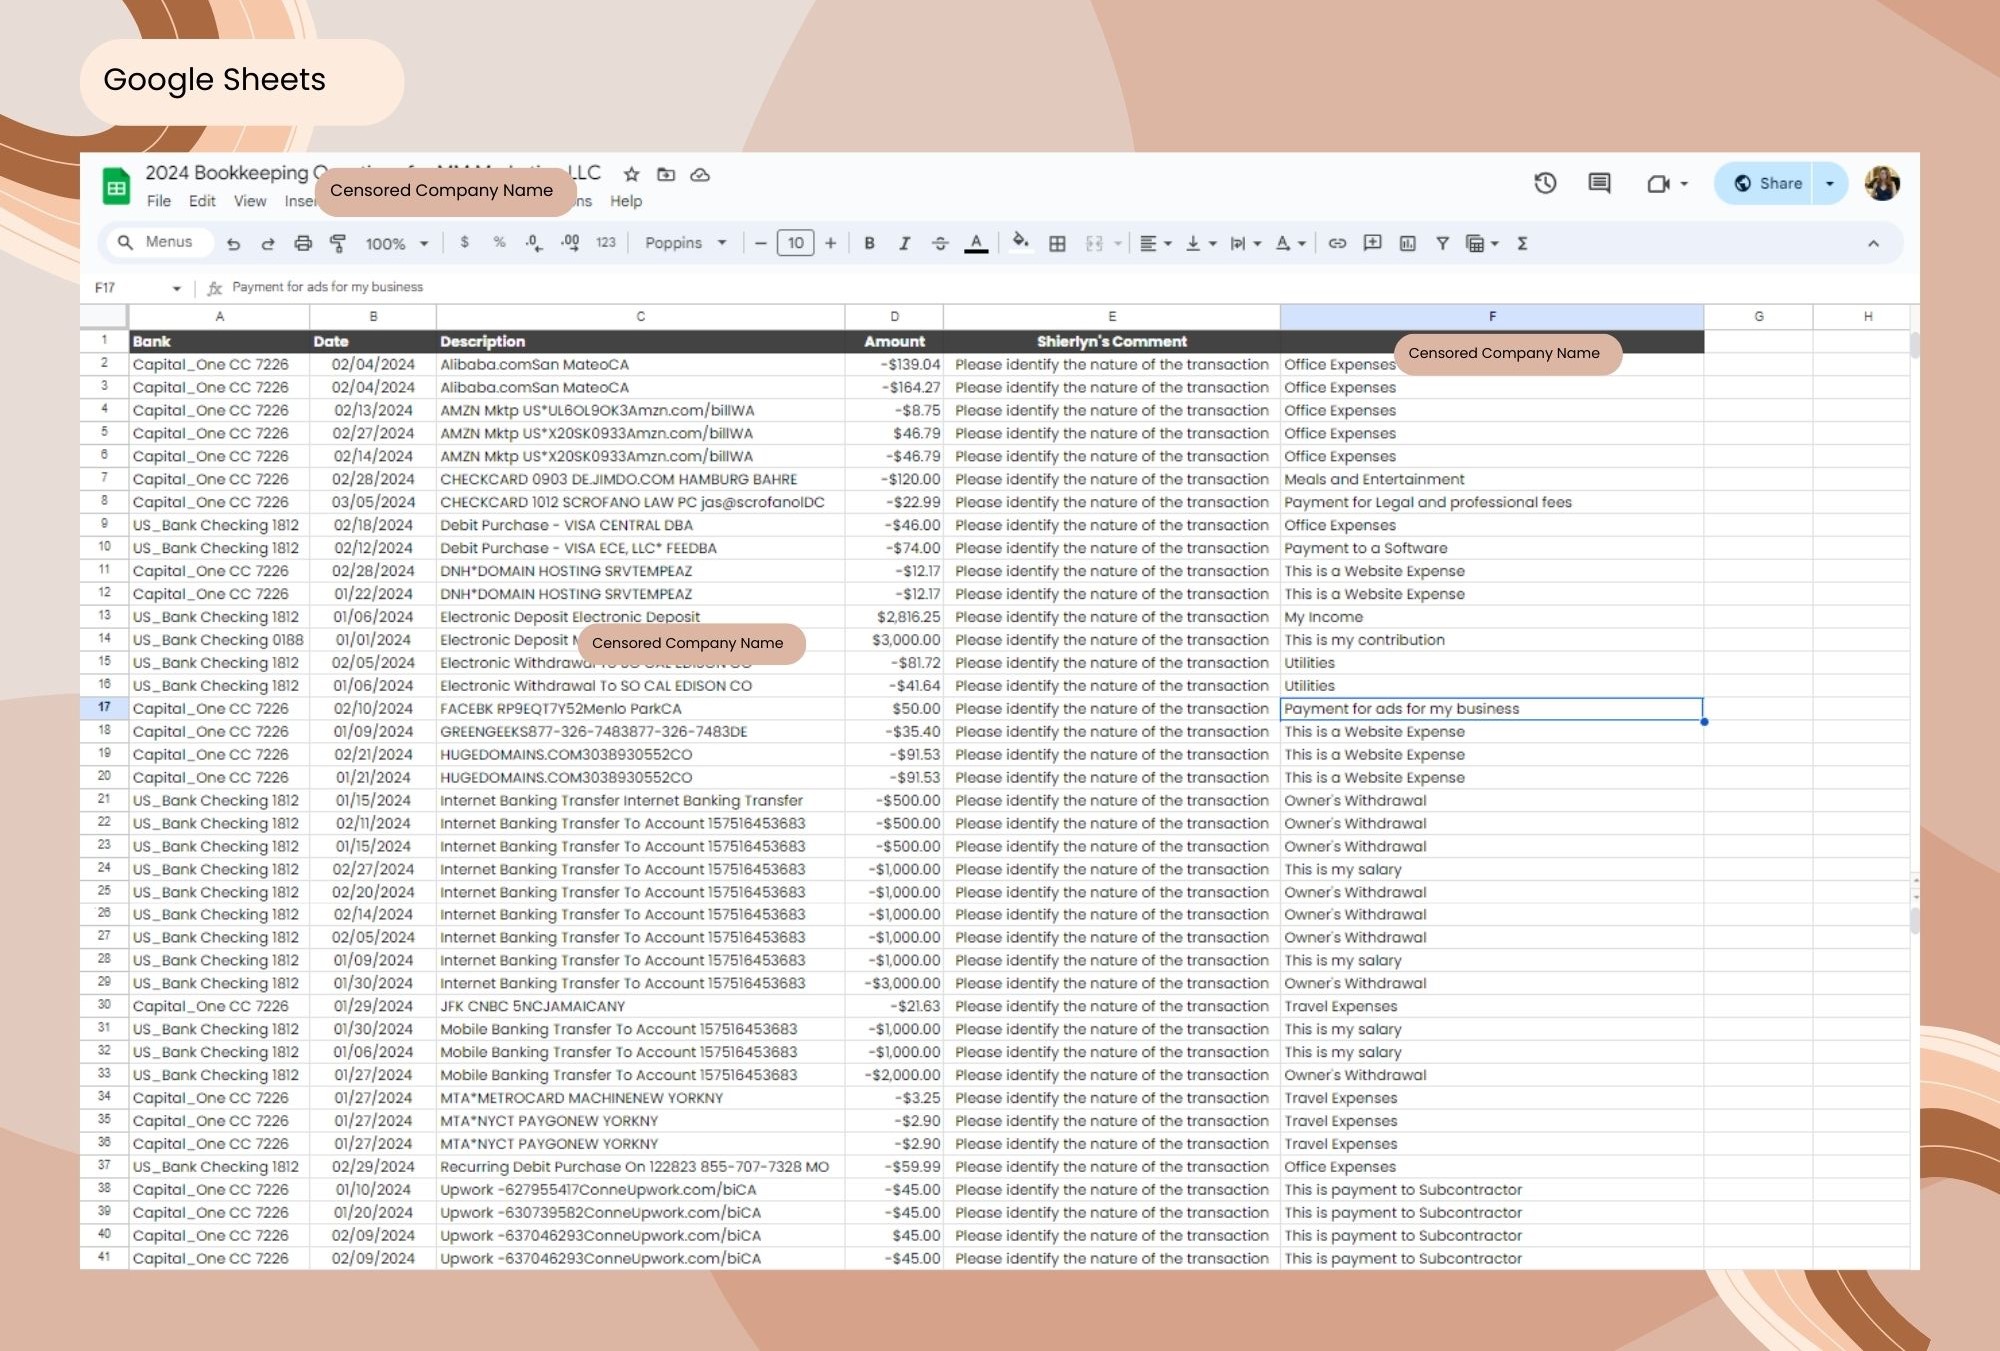Open the Name box dropdown arrow
2000x1351 pixels.
click(177, 288)
